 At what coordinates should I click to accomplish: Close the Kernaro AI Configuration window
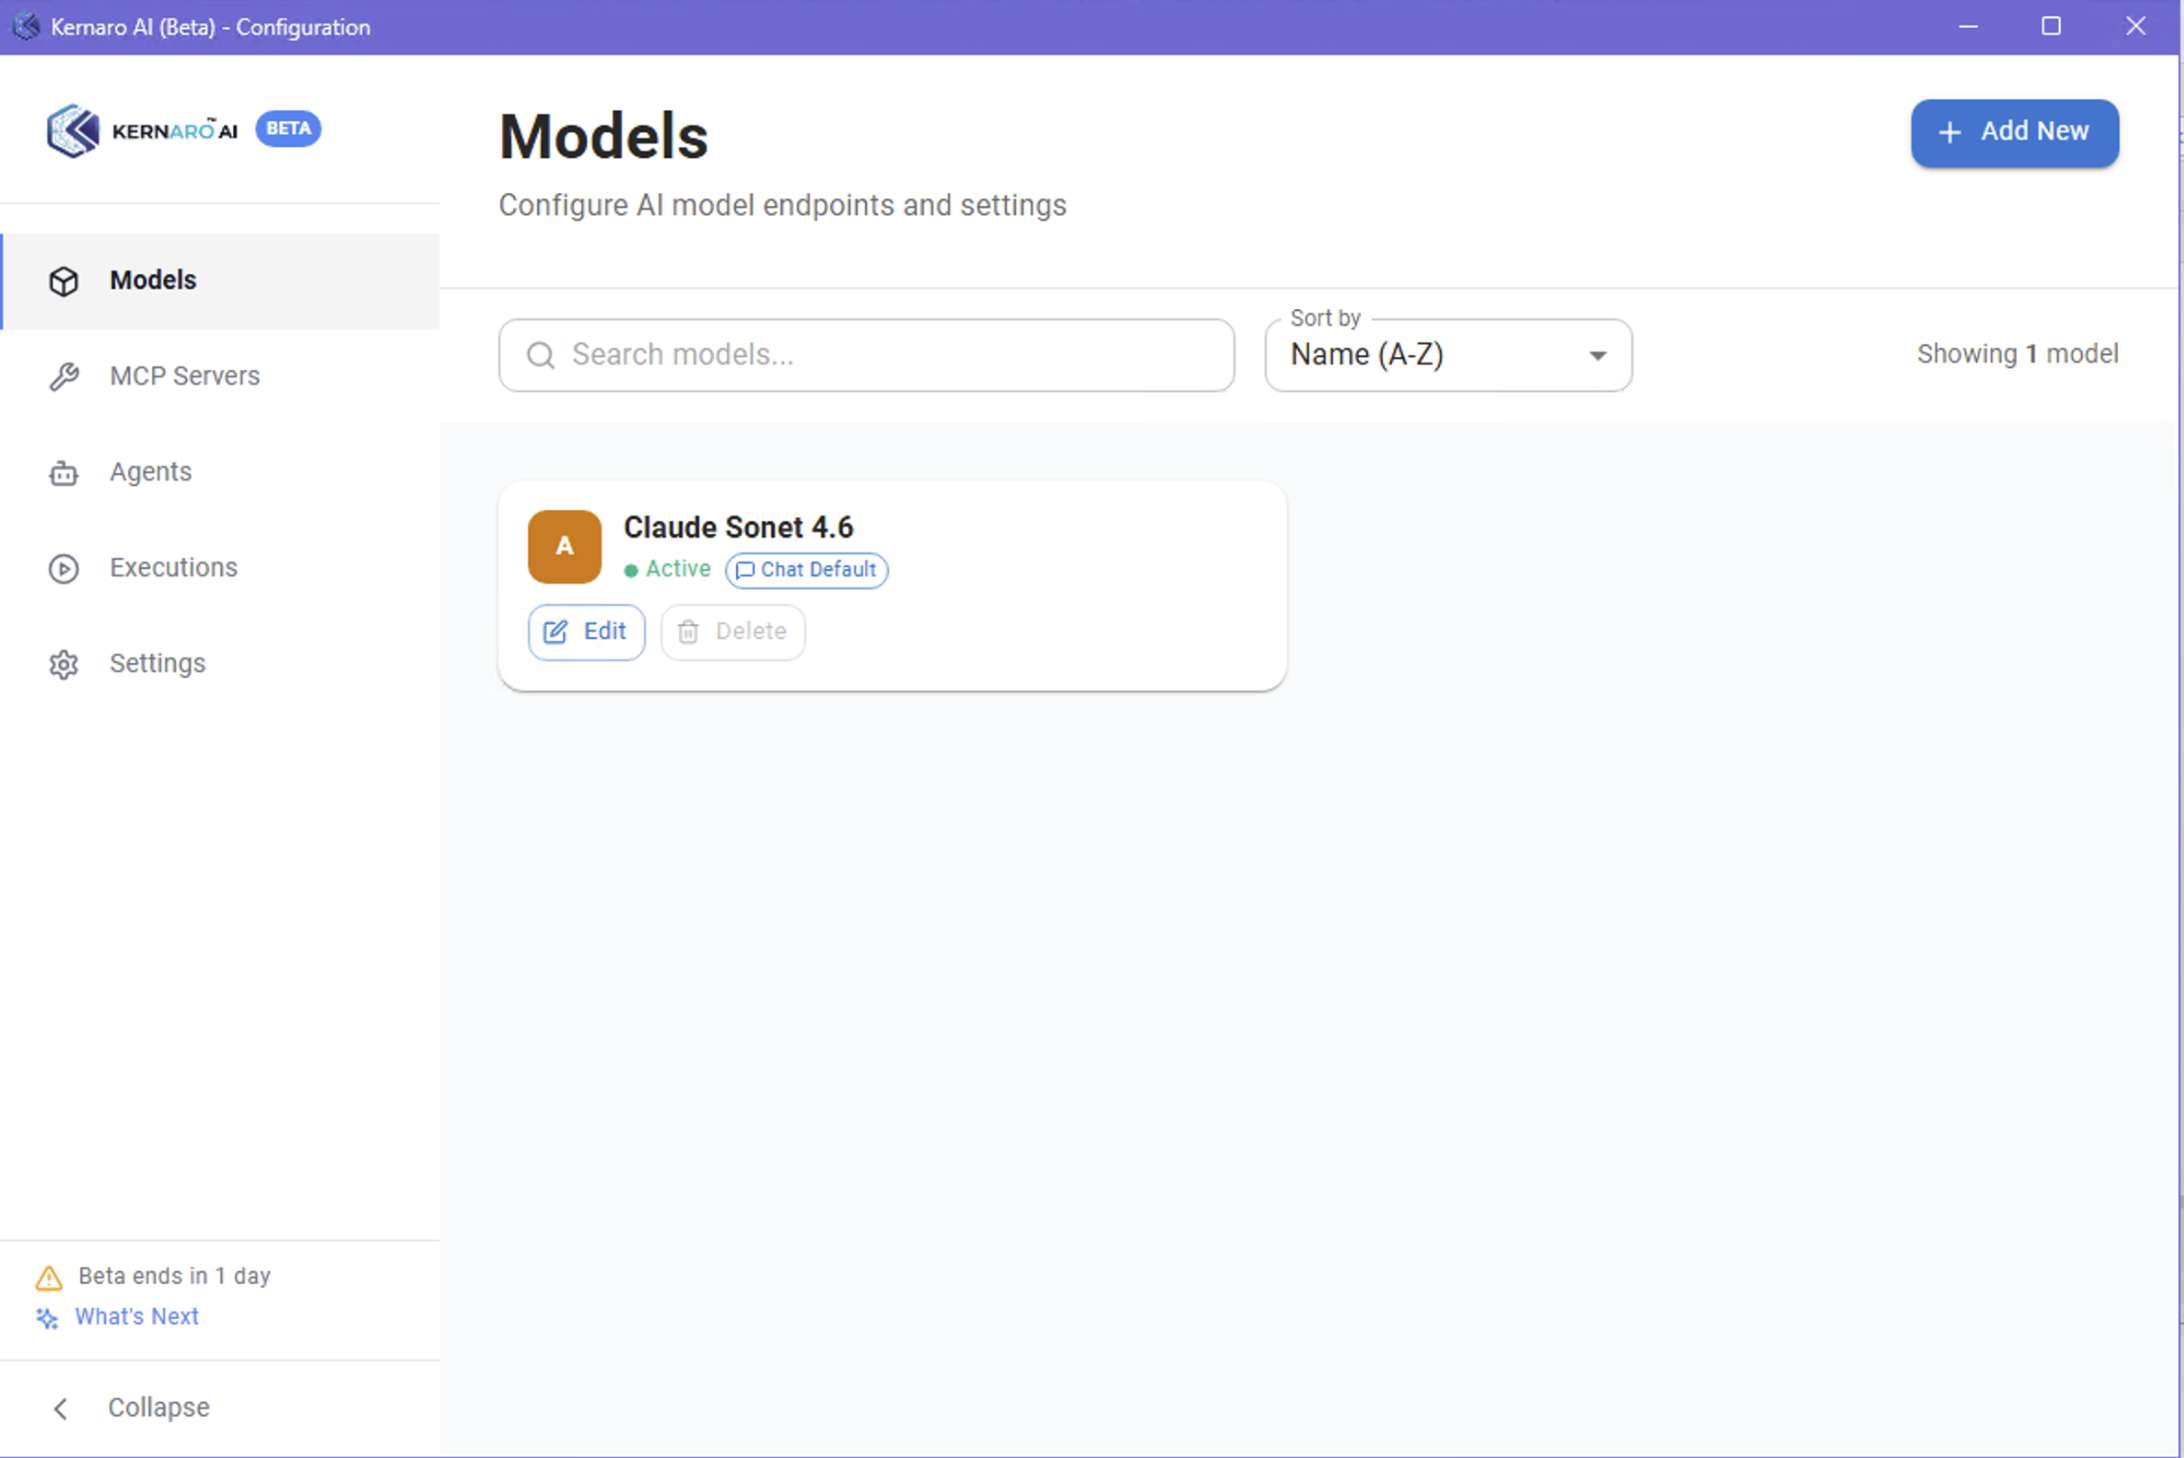coord(2135,27)
